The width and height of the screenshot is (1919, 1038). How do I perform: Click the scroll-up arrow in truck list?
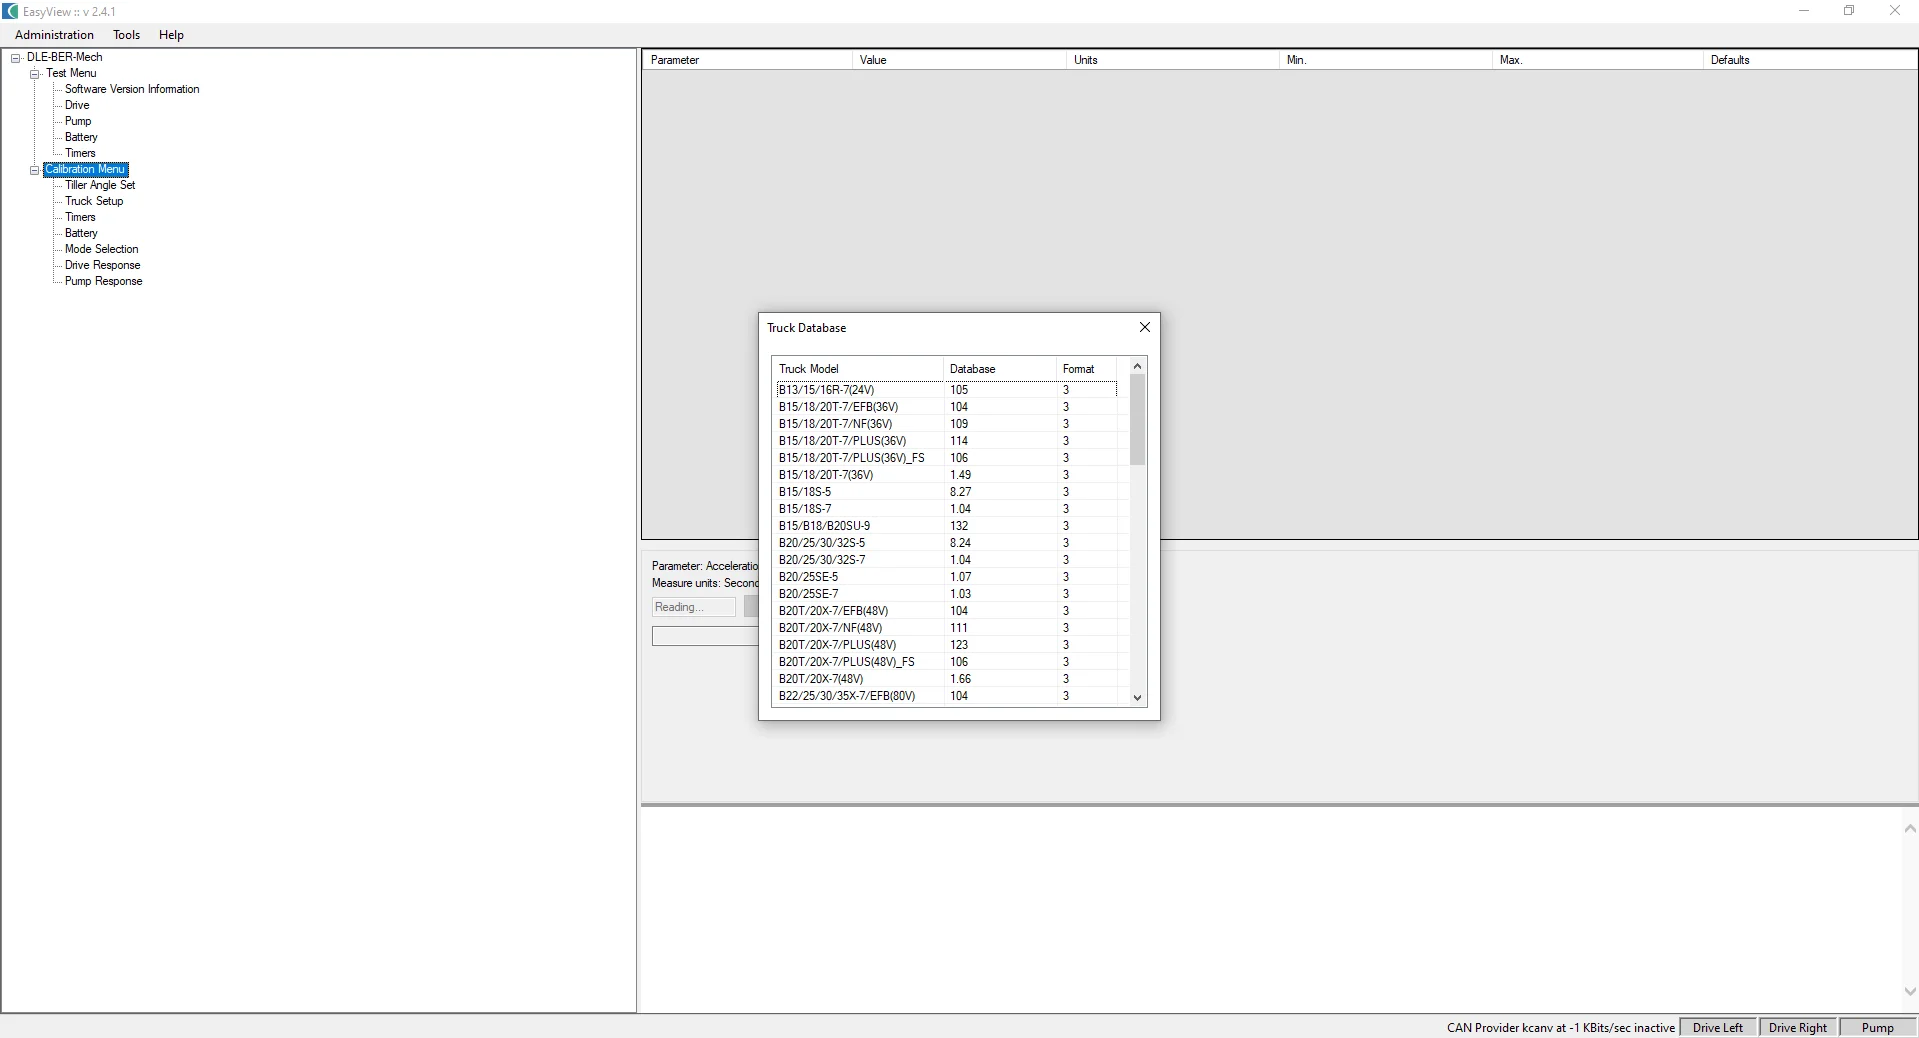pos(1137,367)
